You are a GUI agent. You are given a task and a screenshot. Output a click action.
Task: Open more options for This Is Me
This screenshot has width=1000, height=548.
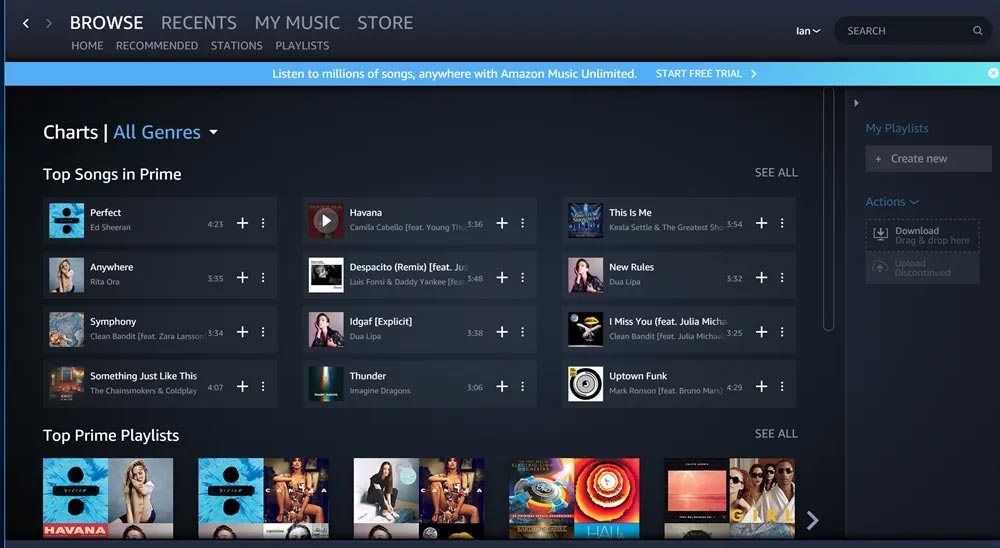[782, 223]
